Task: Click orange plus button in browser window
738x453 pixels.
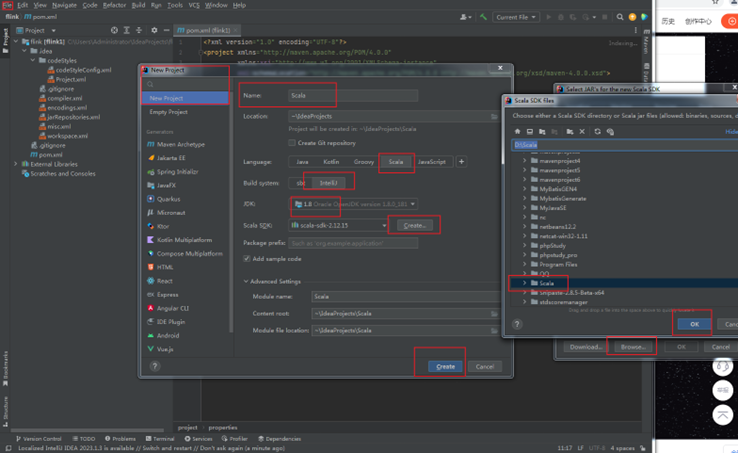Action: tap(731, 21)
